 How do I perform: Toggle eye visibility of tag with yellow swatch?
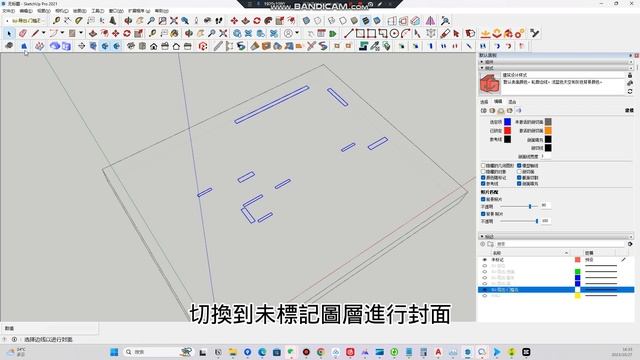tap(485, 296)
